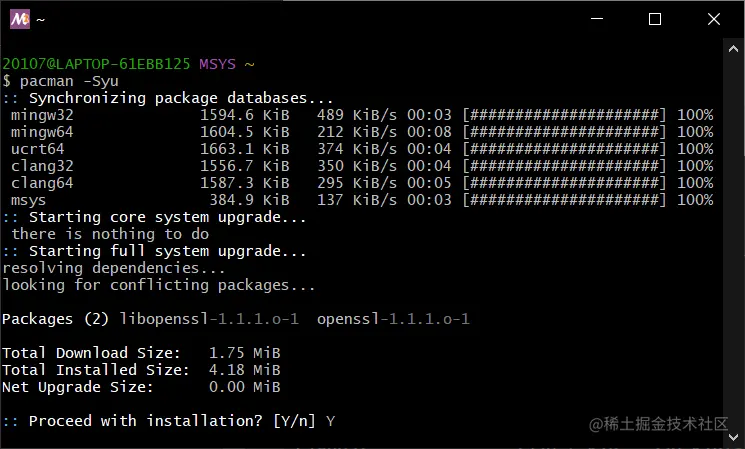The image size is (745, 449).
Task: Minimize the MSYS terminal window
Action: click(x=597, y=19)
